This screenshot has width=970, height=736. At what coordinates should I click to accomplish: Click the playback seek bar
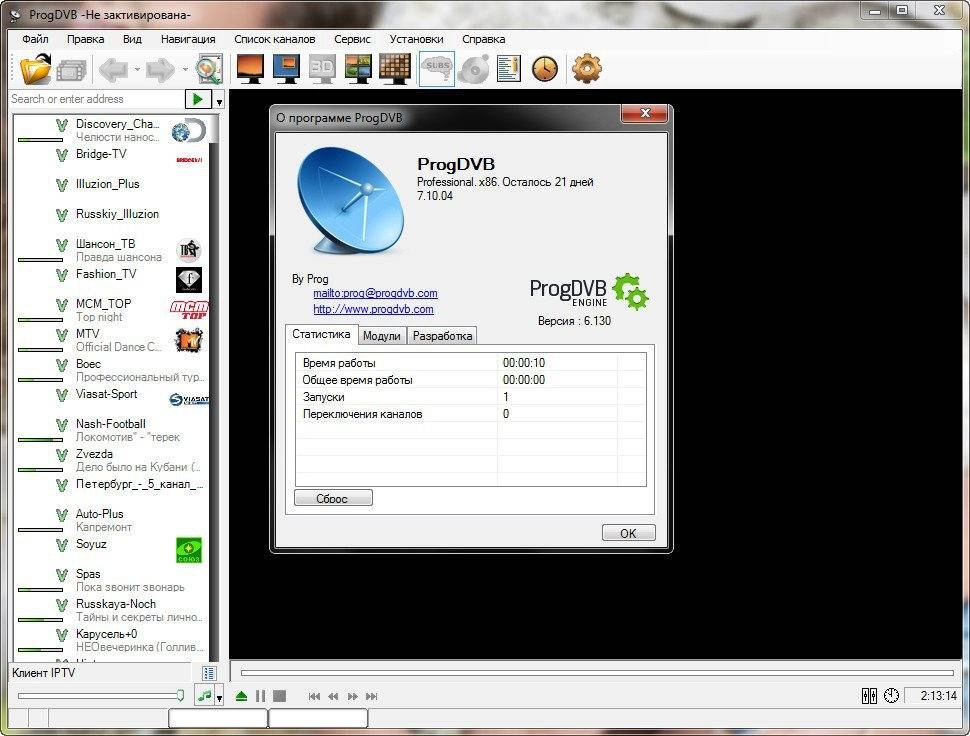click(597, 672)
